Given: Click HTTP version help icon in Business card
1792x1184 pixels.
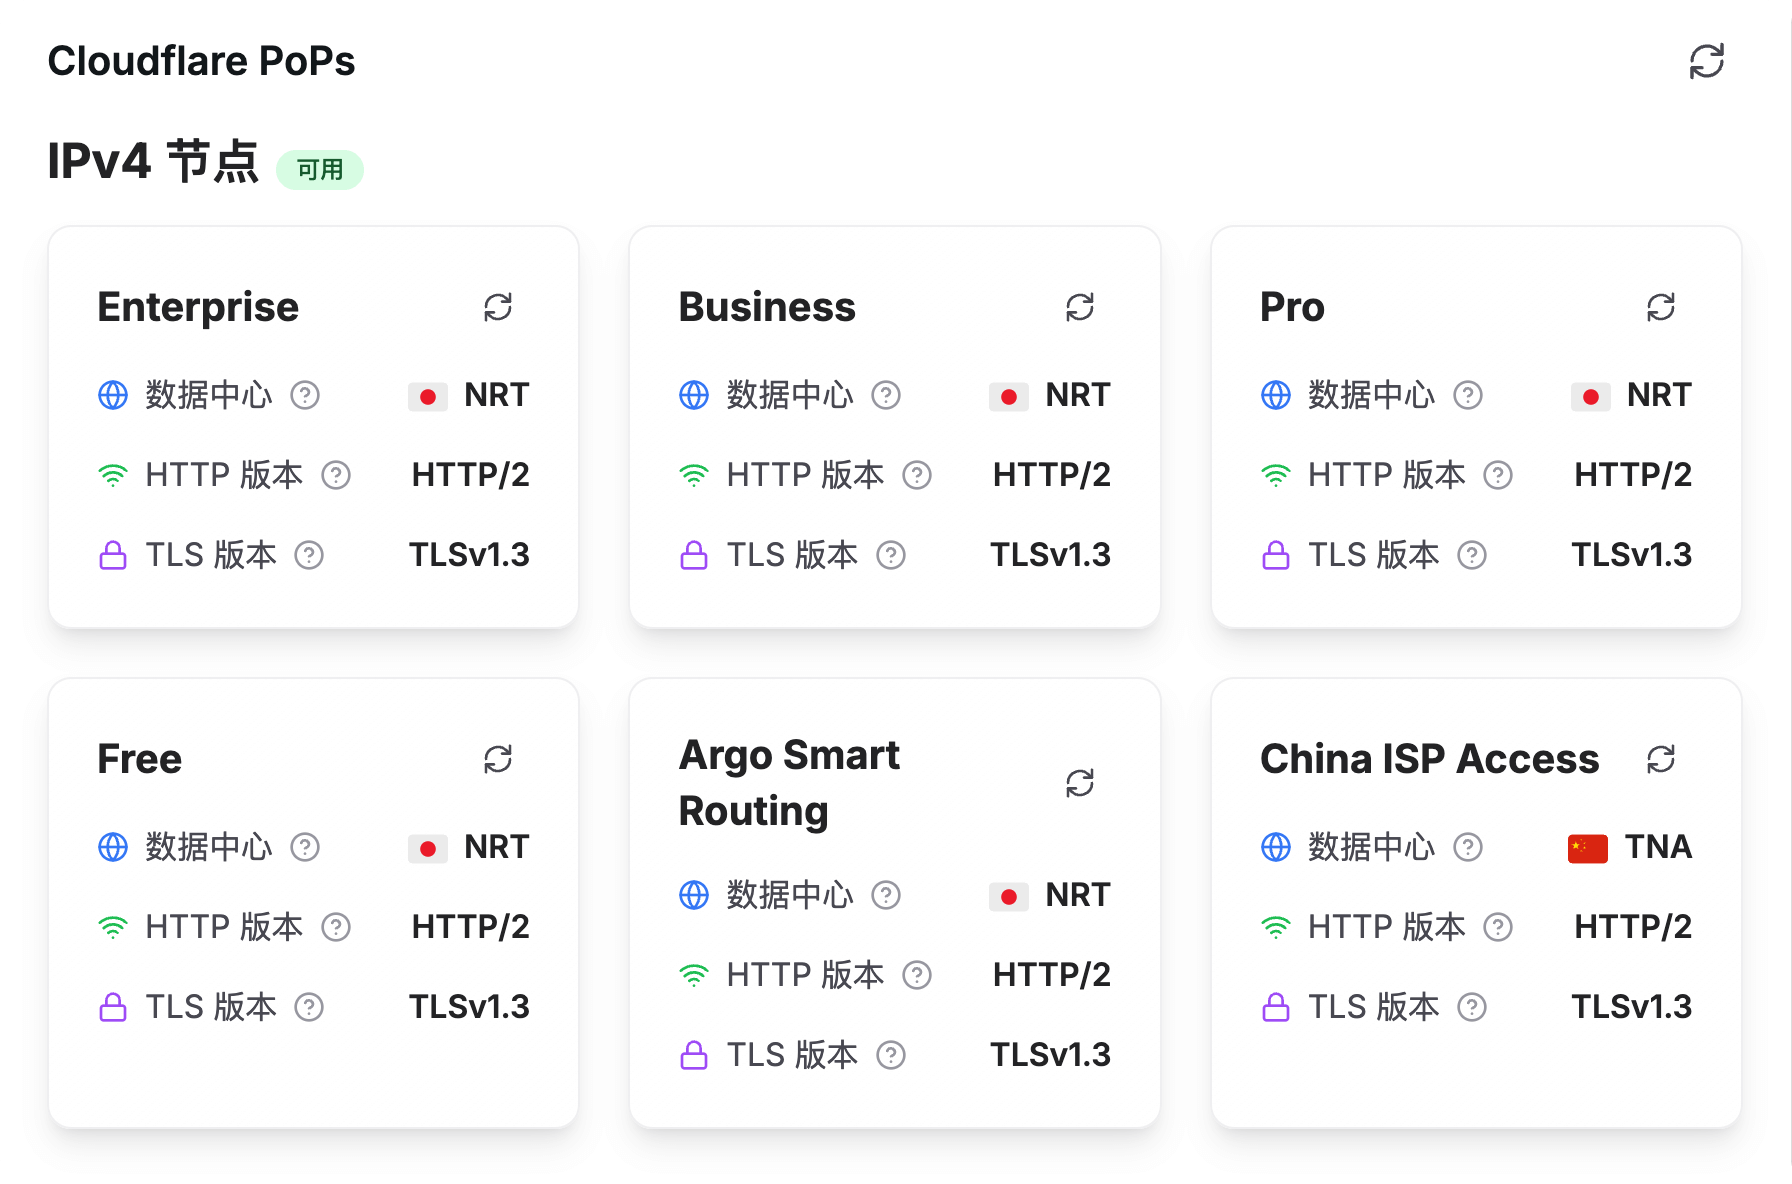Looking at the screenshot, I should (917, 475).
